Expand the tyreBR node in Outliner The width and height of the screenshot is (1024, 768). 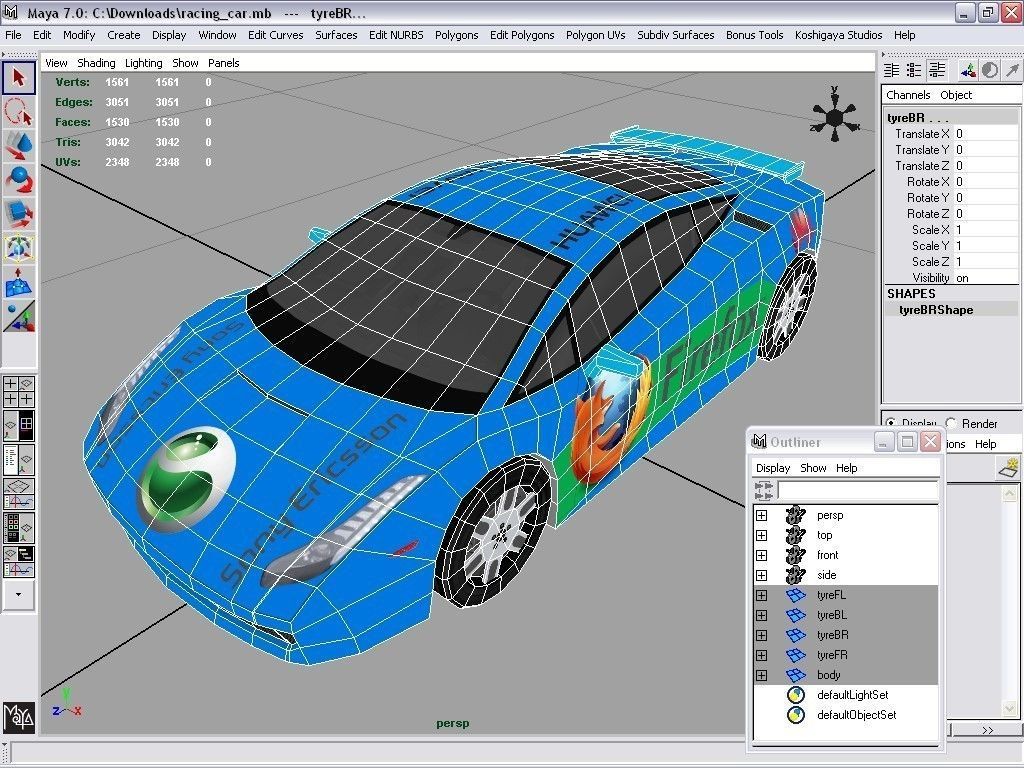pyautogui.click(x=761, y=635)
